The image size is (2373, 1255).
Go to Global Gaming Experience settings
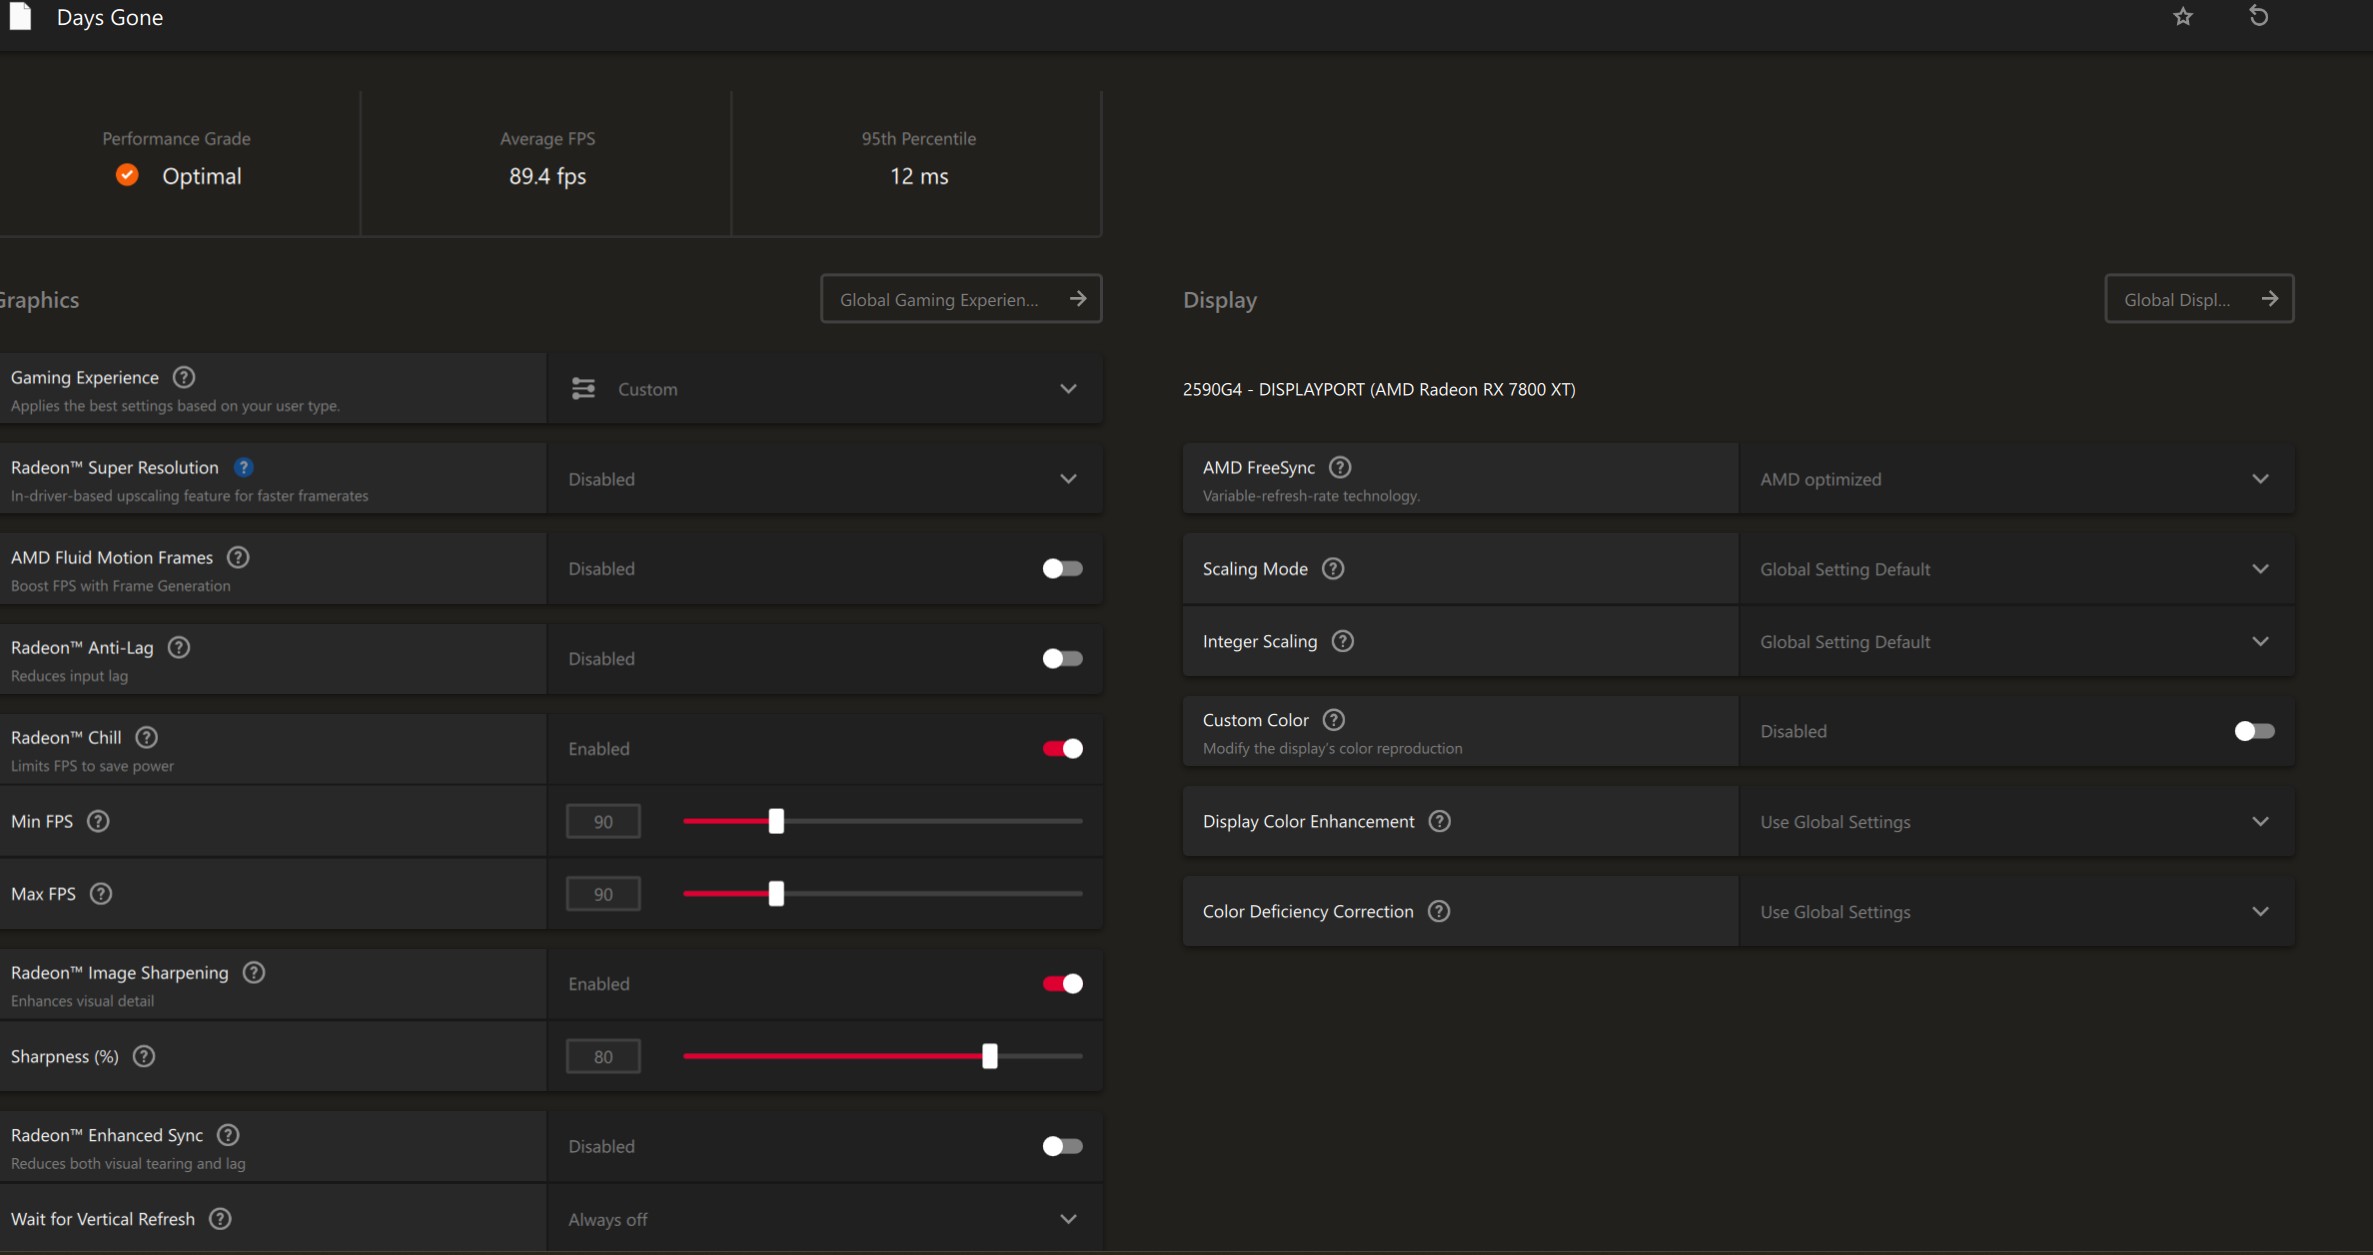[961, 299]
